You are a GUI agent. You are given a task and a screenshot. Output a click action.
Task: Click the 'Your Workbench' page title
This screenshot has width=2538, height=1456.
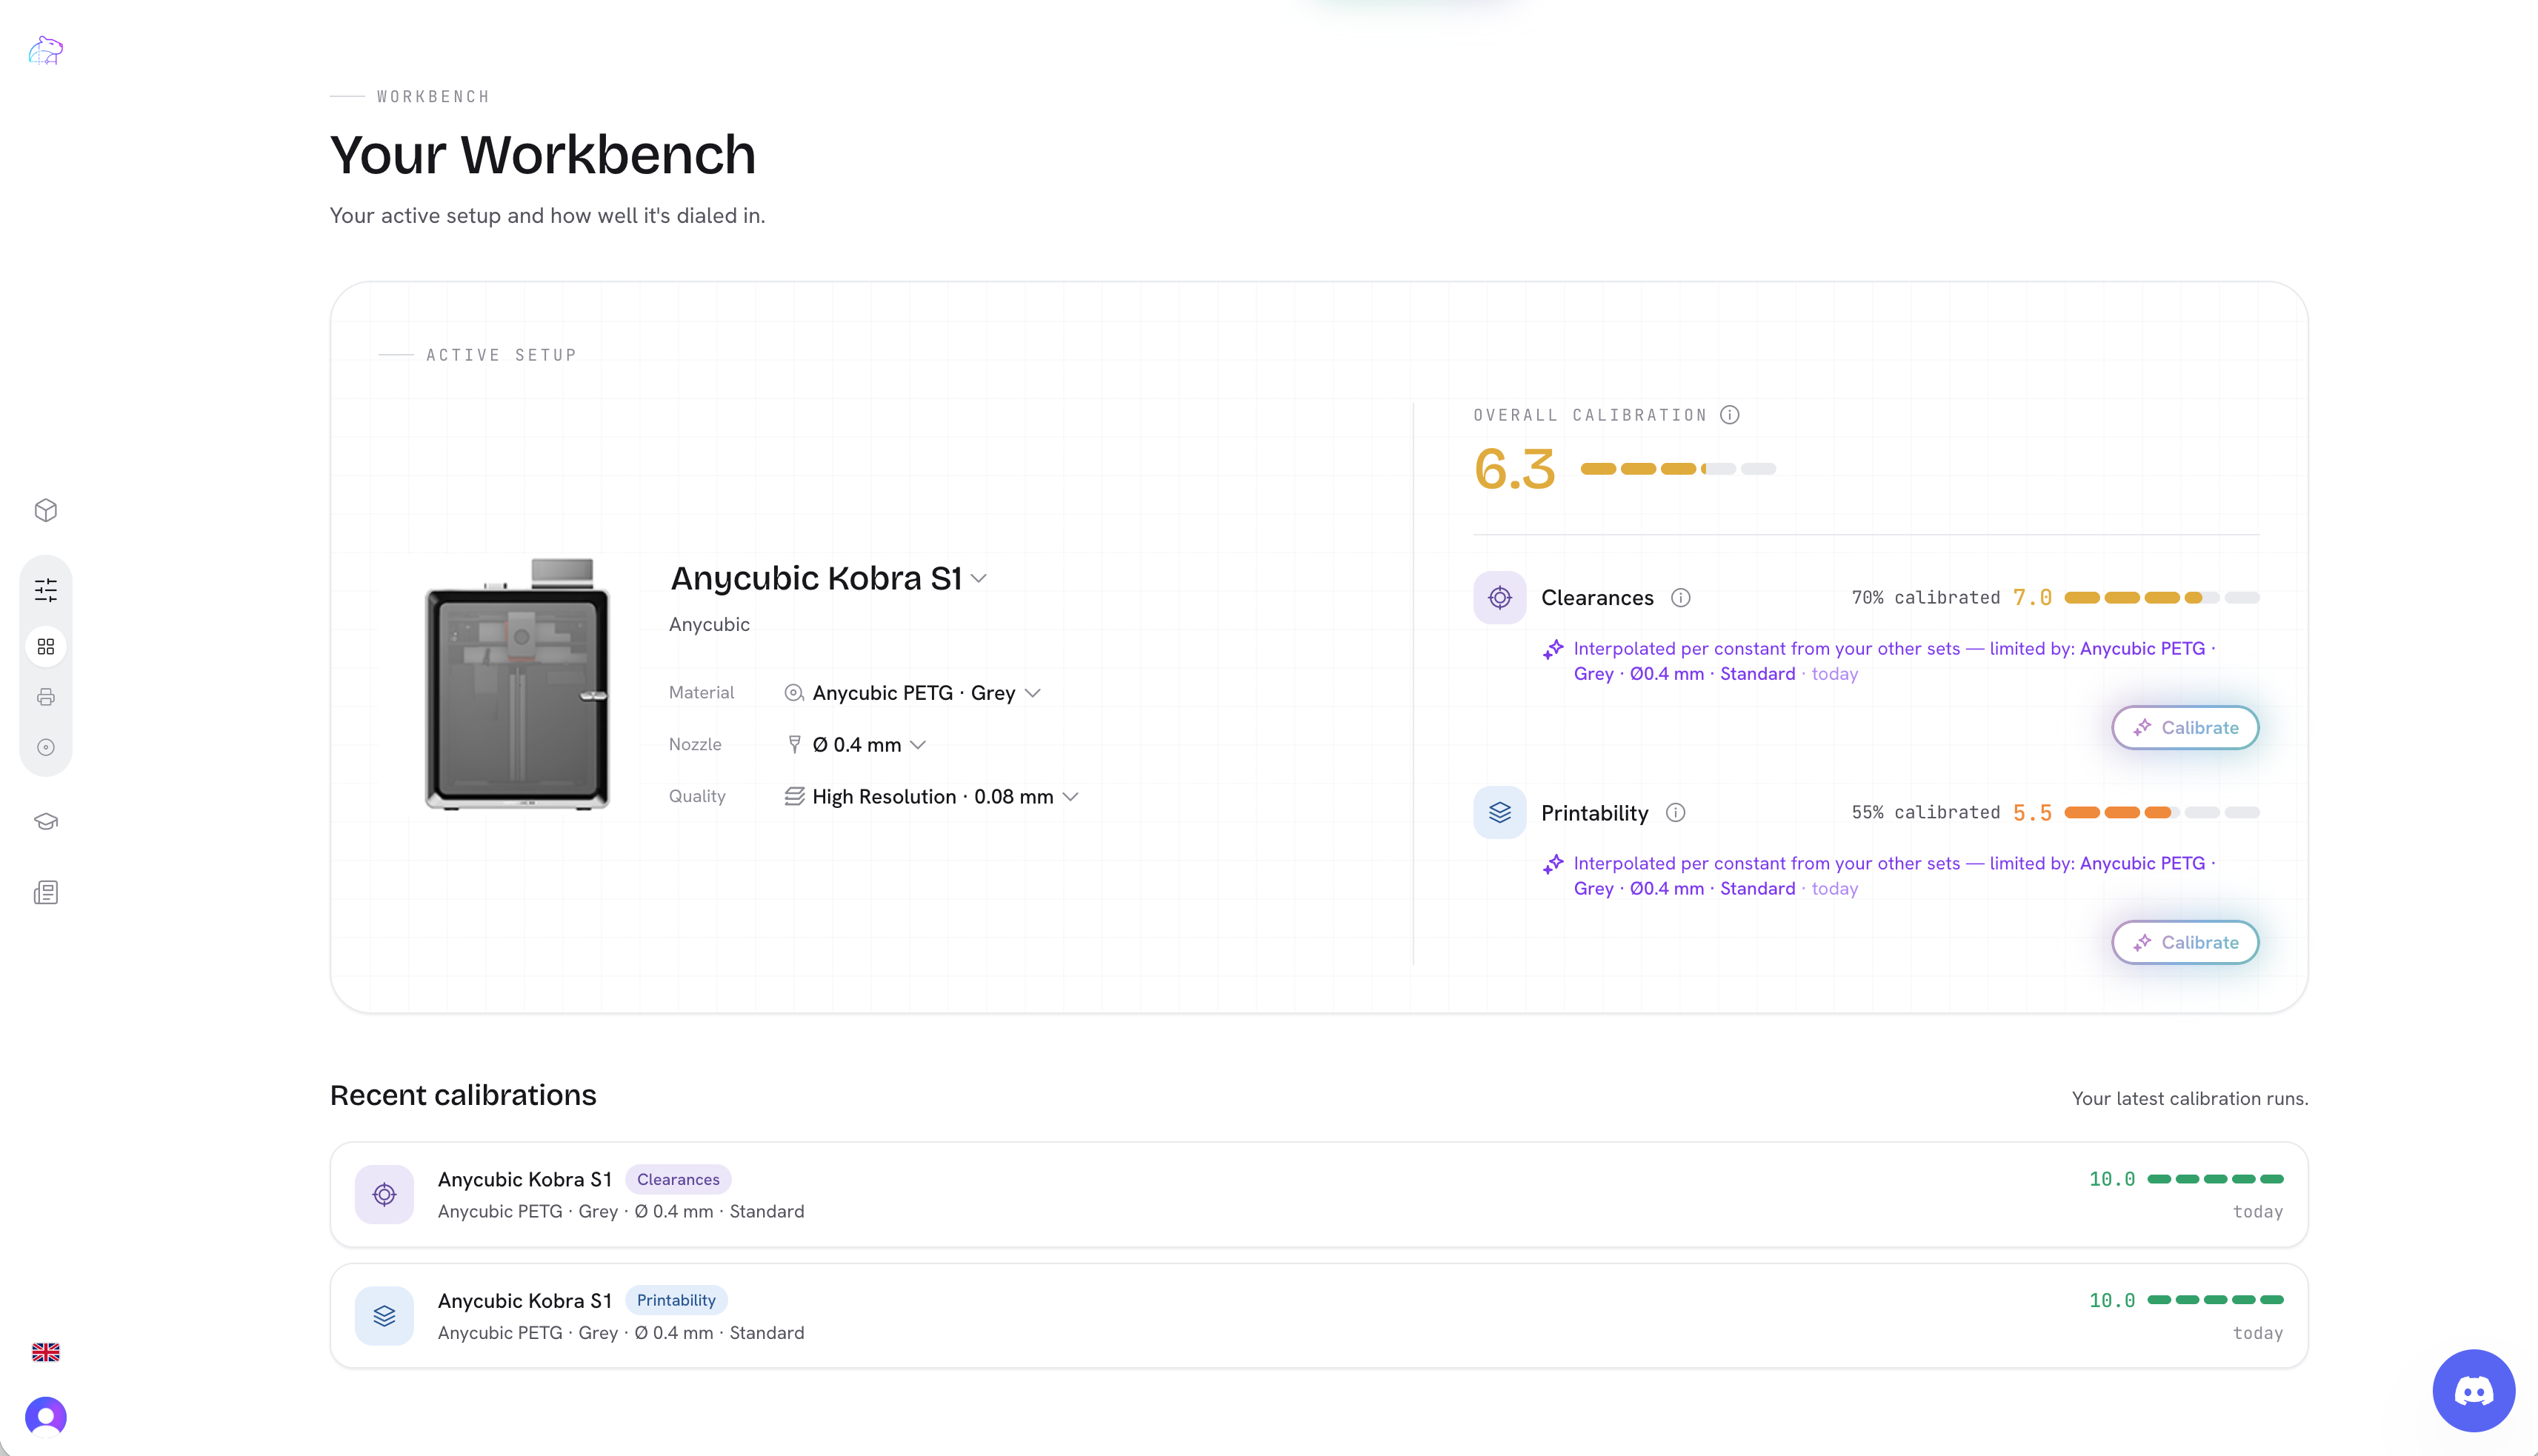click(x=543, y=155)
